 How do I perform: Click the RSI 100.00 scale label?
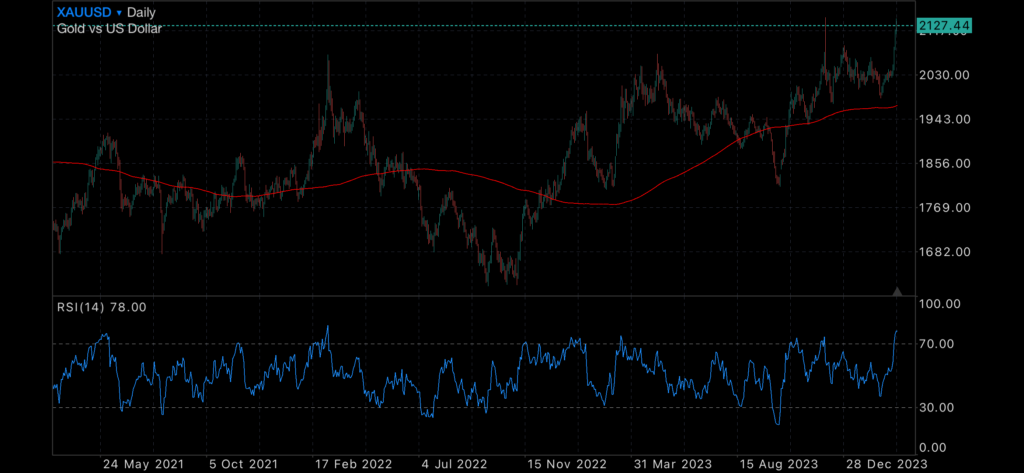click(940, 304)
